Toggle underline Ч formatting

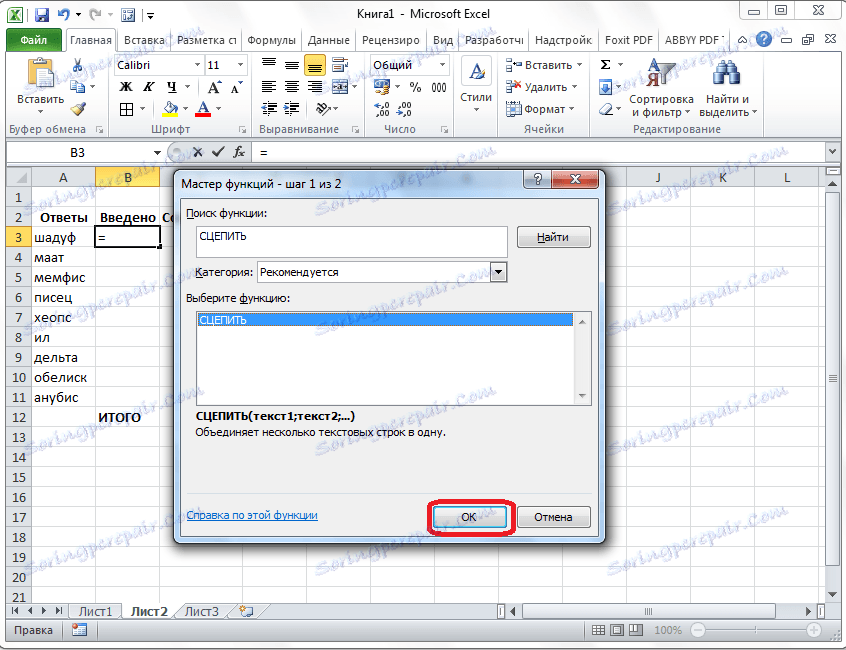tap(172, 87)
